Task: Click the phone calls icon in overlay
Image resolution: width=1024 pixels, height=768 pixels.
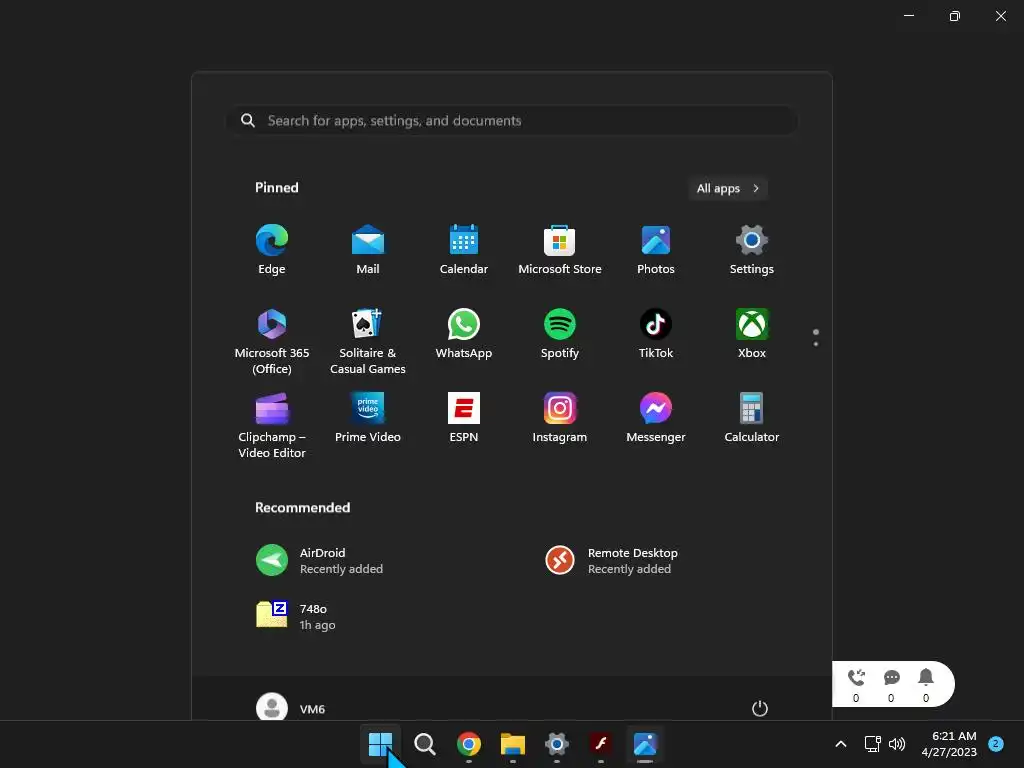Action: click(856, 678)
